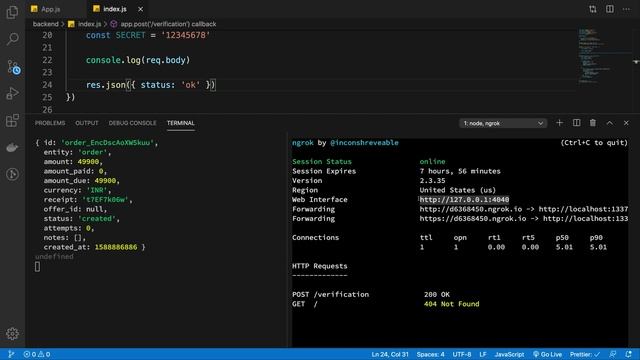
Task: Click the compare changes icon in editor toolbar
Action: click(593, 9)
